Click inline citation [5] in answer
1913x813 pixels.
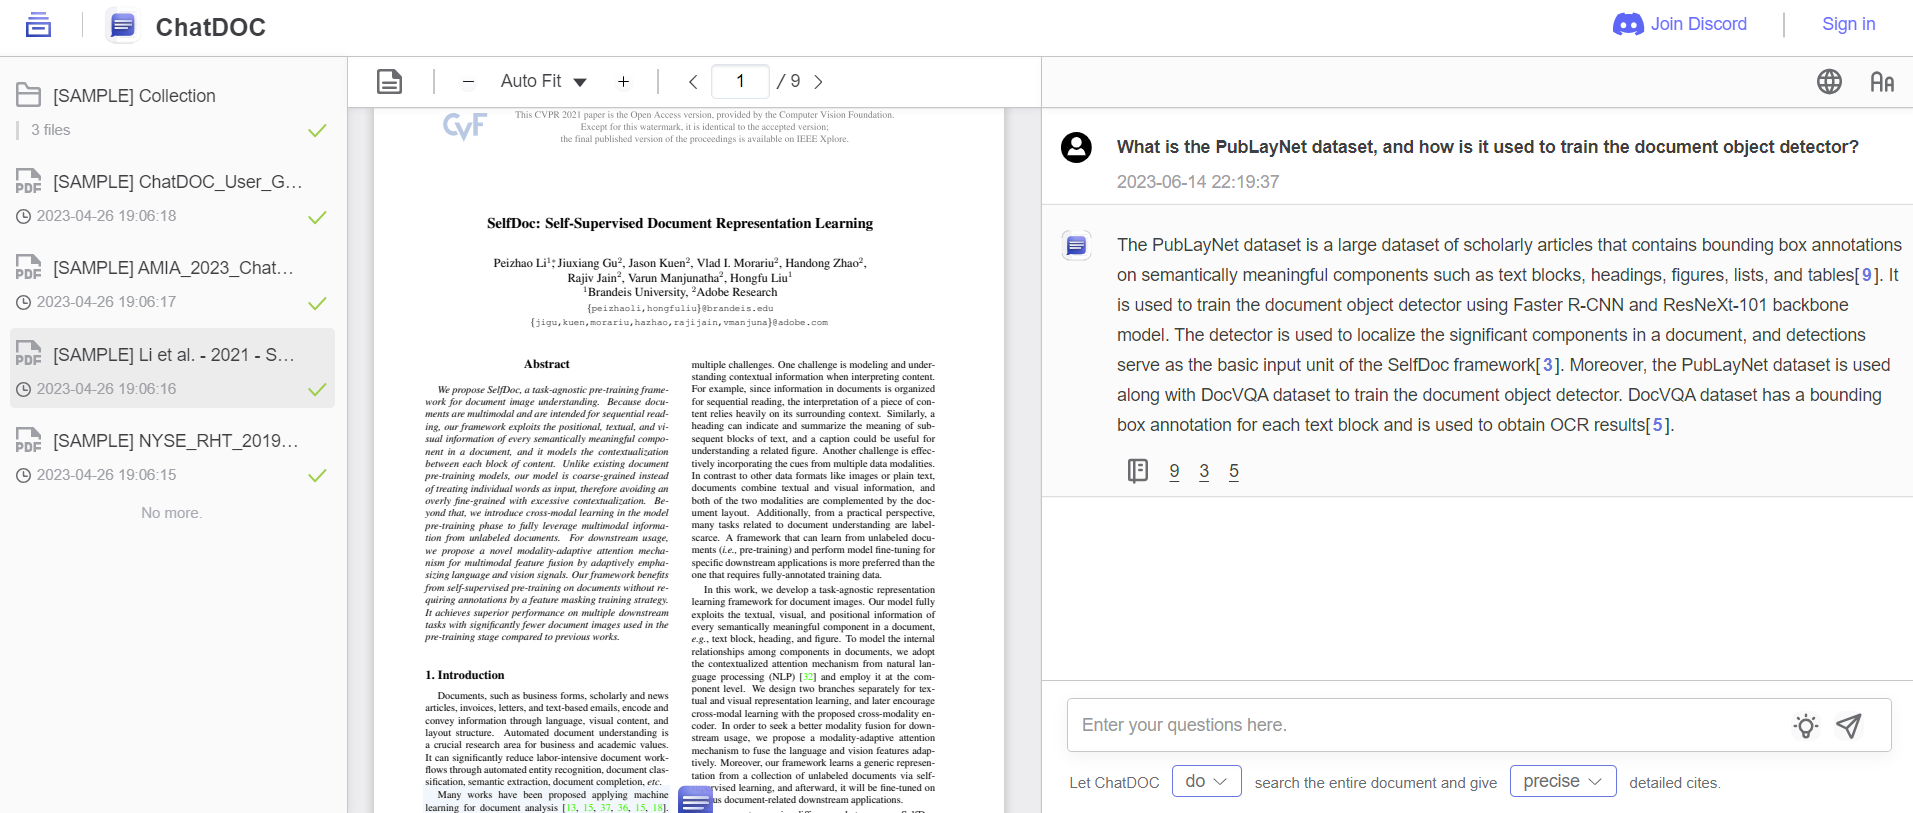click(x=1657, y=425)
